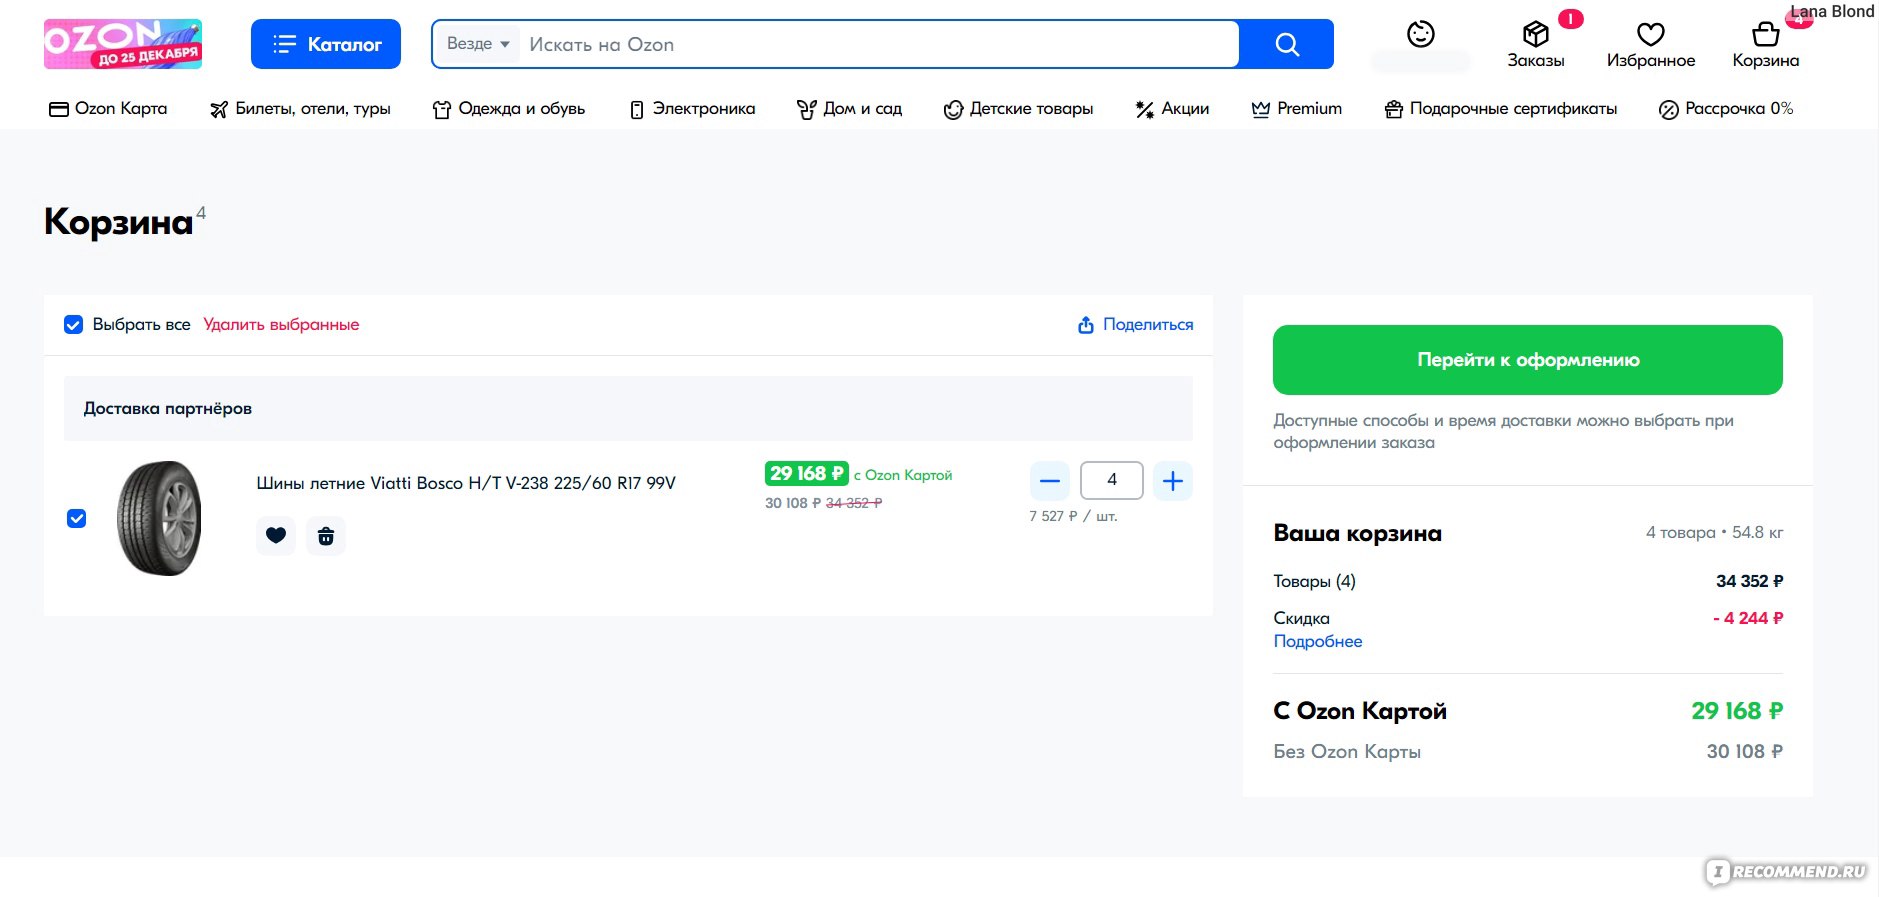The height and width of the screenshot is (897, 1879).
Task: Click the Скидка - 4 244 ₽ amount
Action: (1747, 618)
